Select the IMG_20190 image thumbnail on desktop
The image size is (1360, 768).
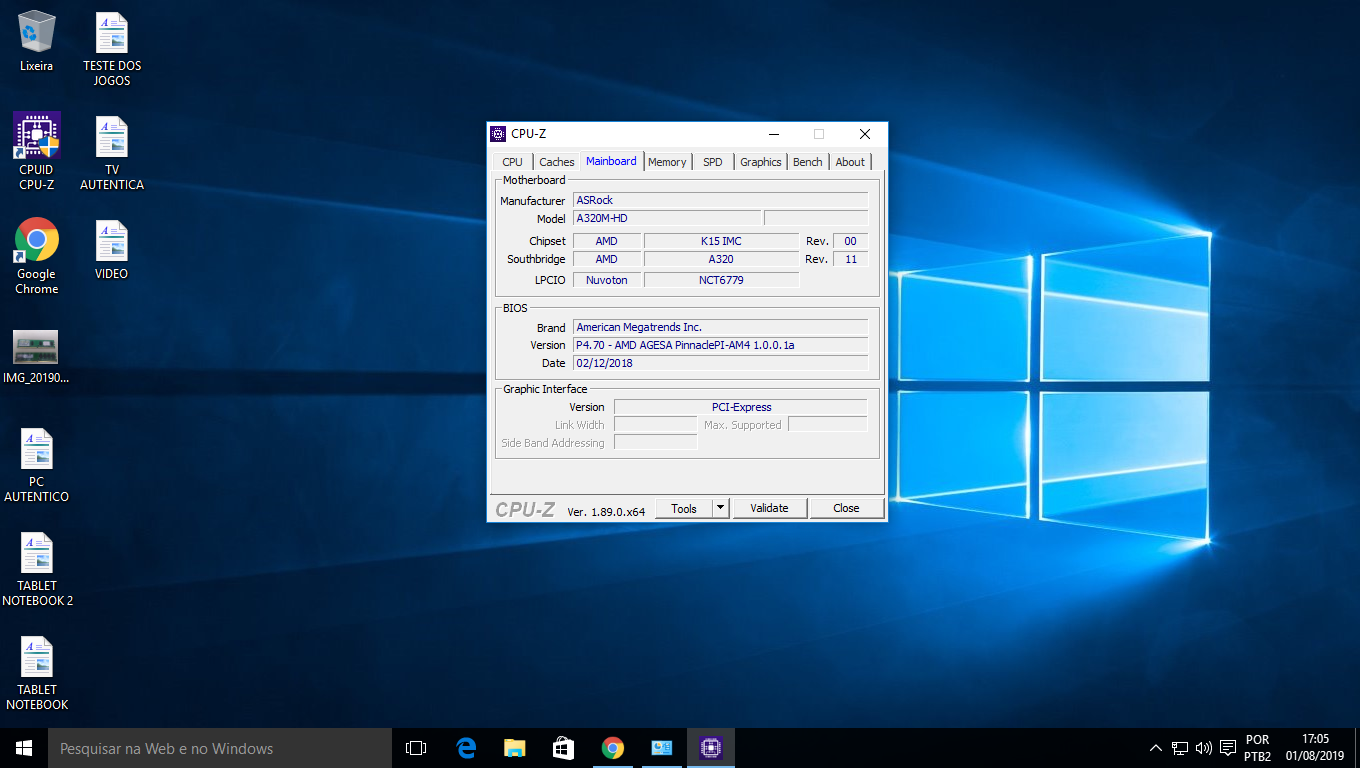coord(36,357)
